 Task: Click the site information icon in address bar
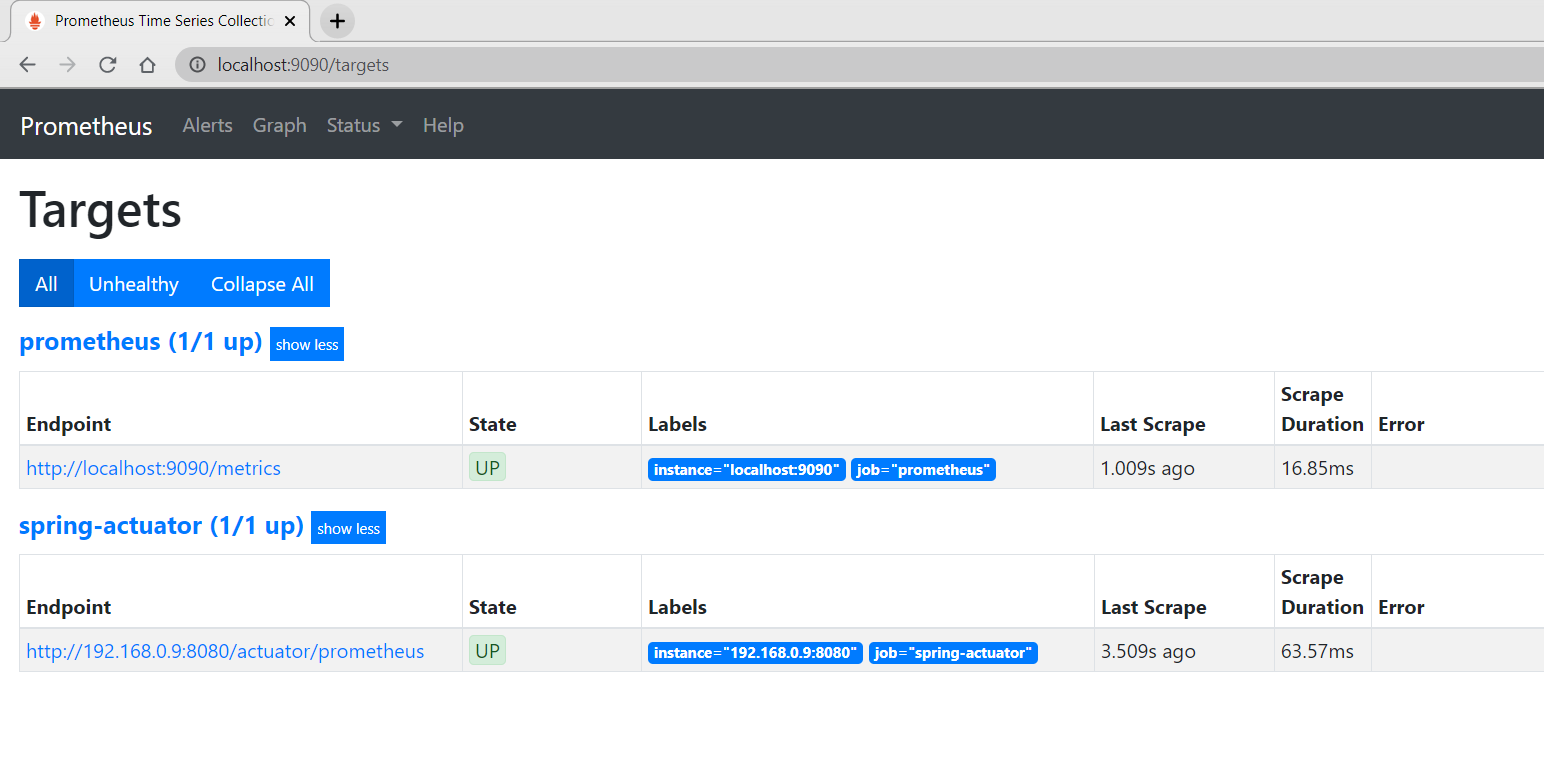click(198, 65)
